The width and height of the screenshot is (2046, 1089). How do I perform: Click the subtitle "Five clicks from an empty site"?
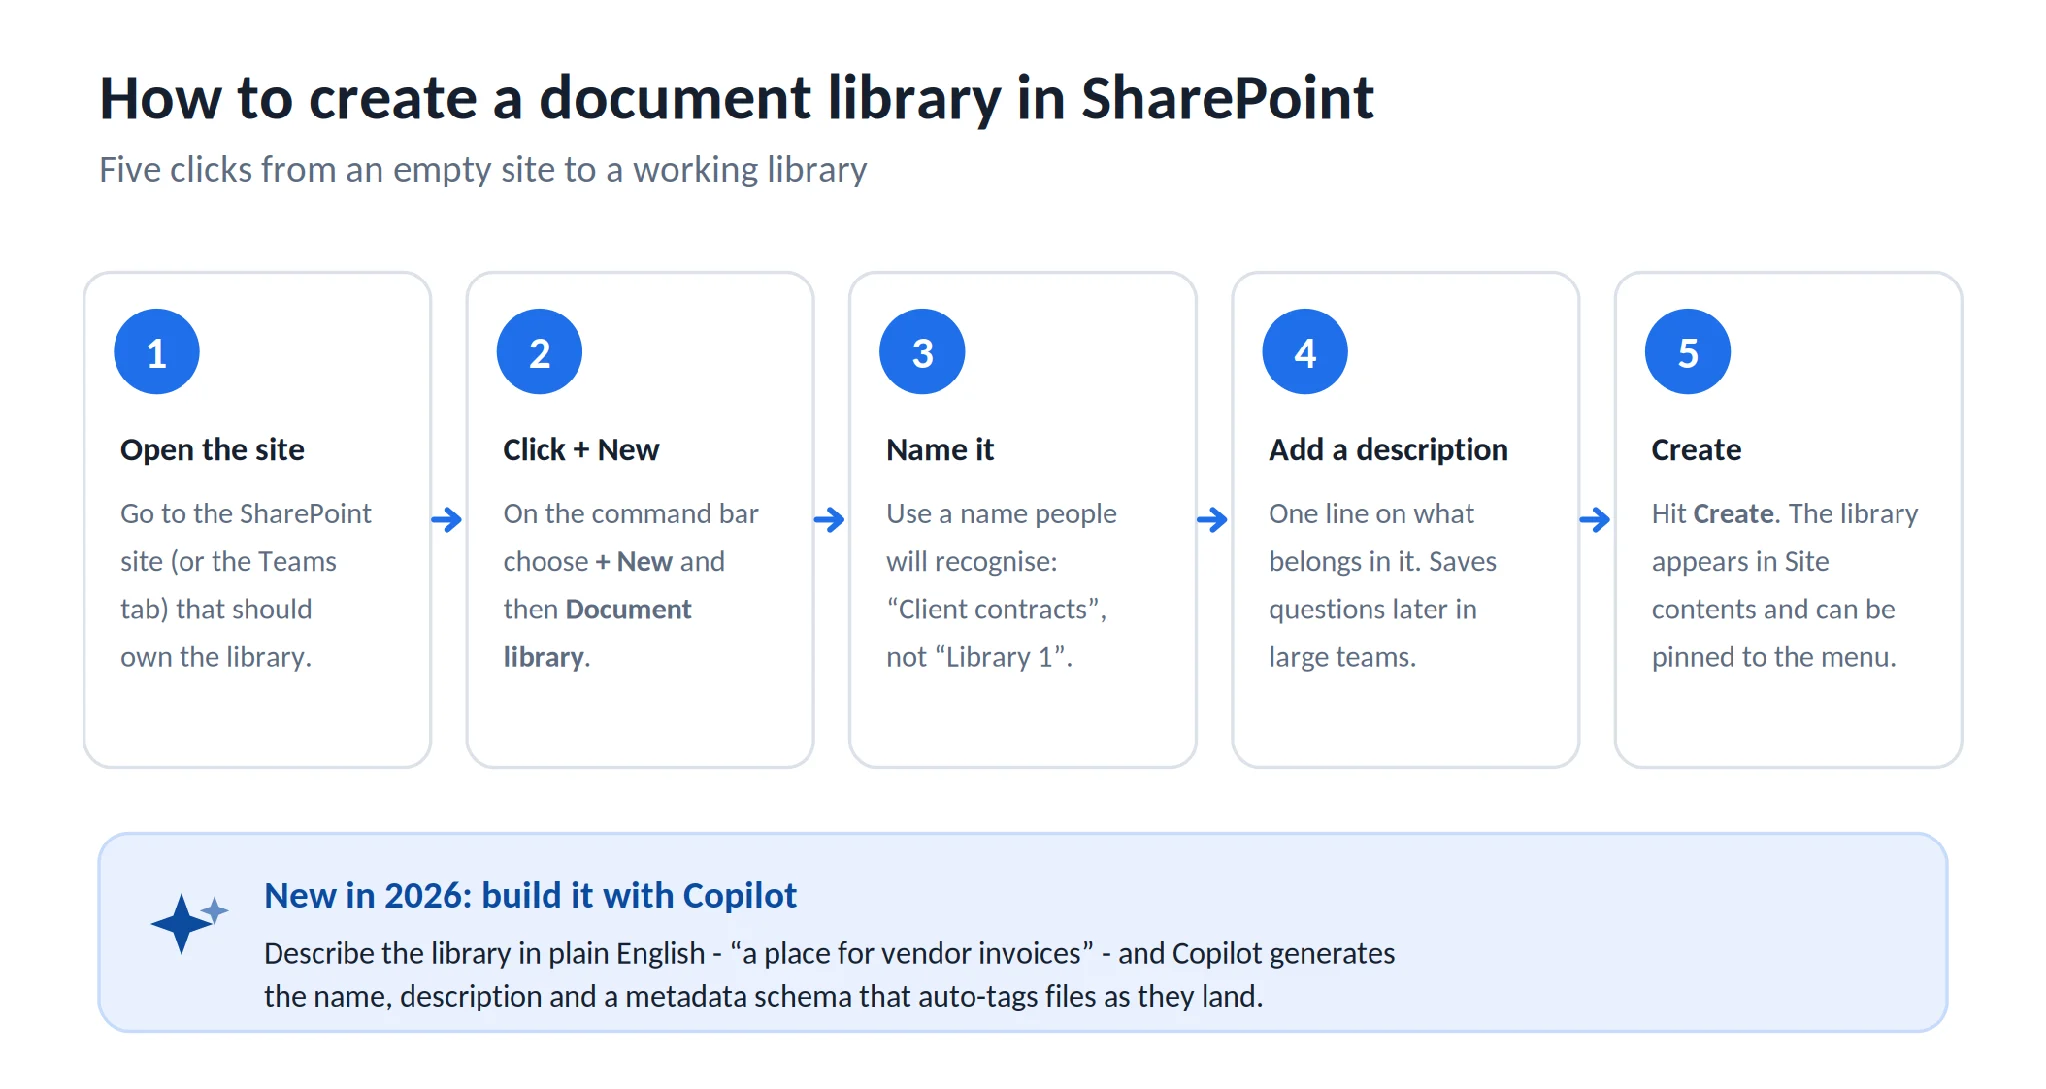[482, 170]
